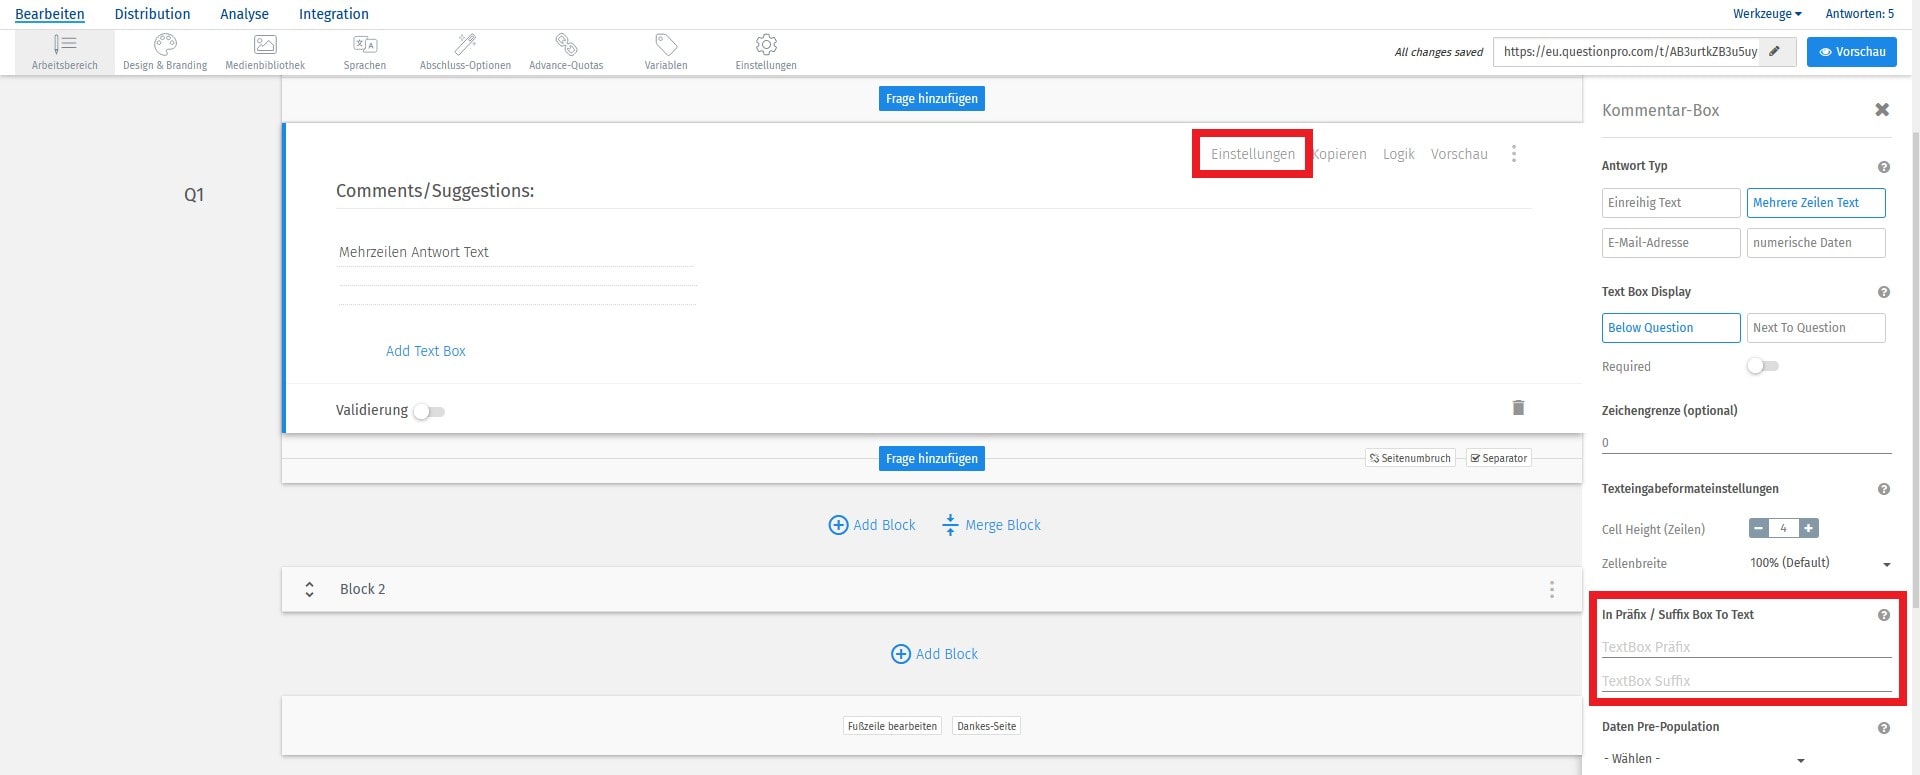
Task: Click the Comments/Suggestions question title
Action: (x=435, y=191)
